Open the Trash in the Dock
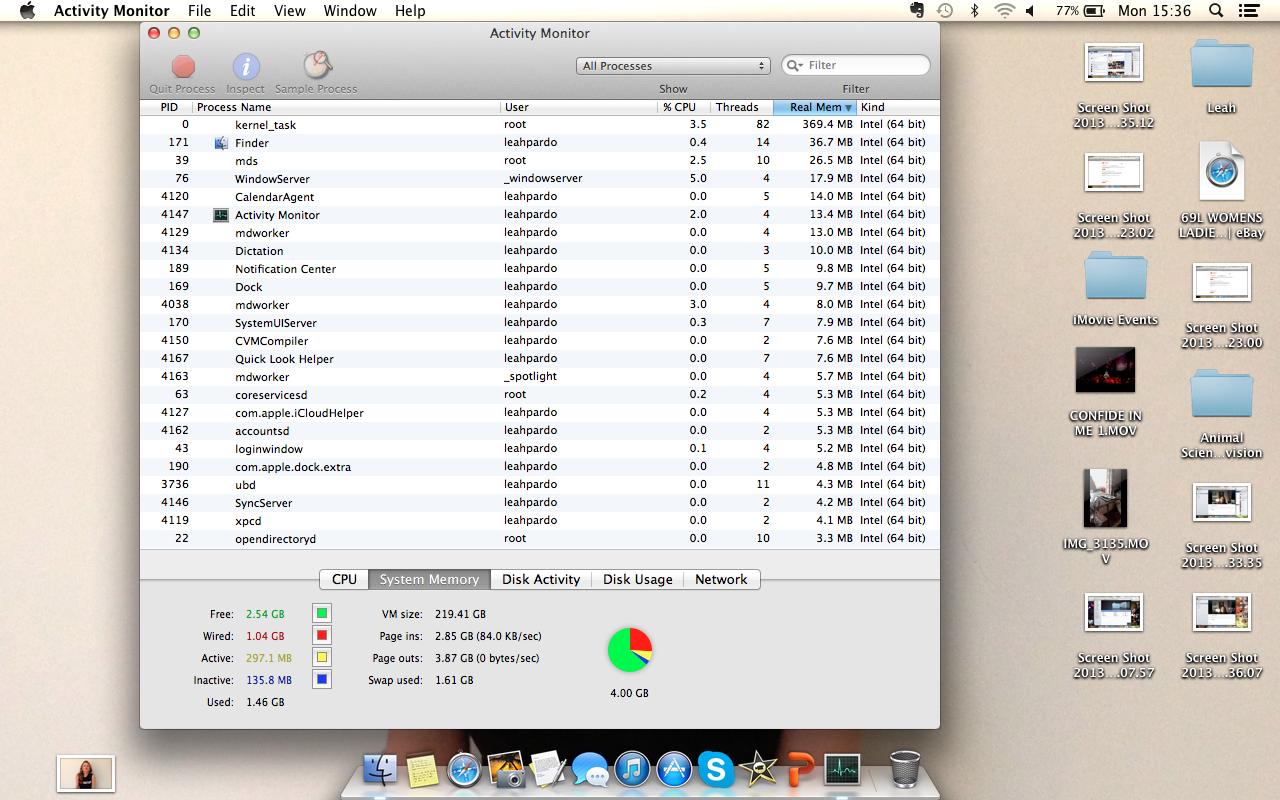The image size is (1280, 800). (x=905, y=769)
